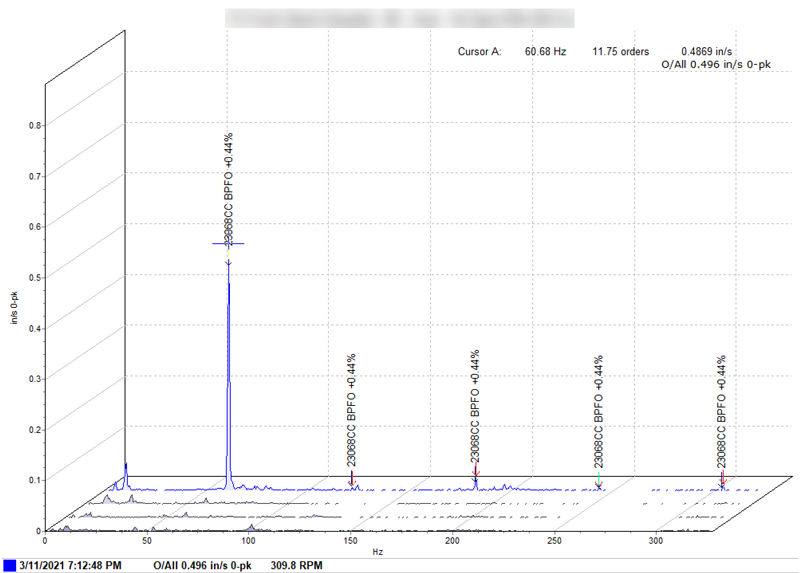Click the small peak near 40 Hz
Screen dimensions: 800x573
pos(126,475)
